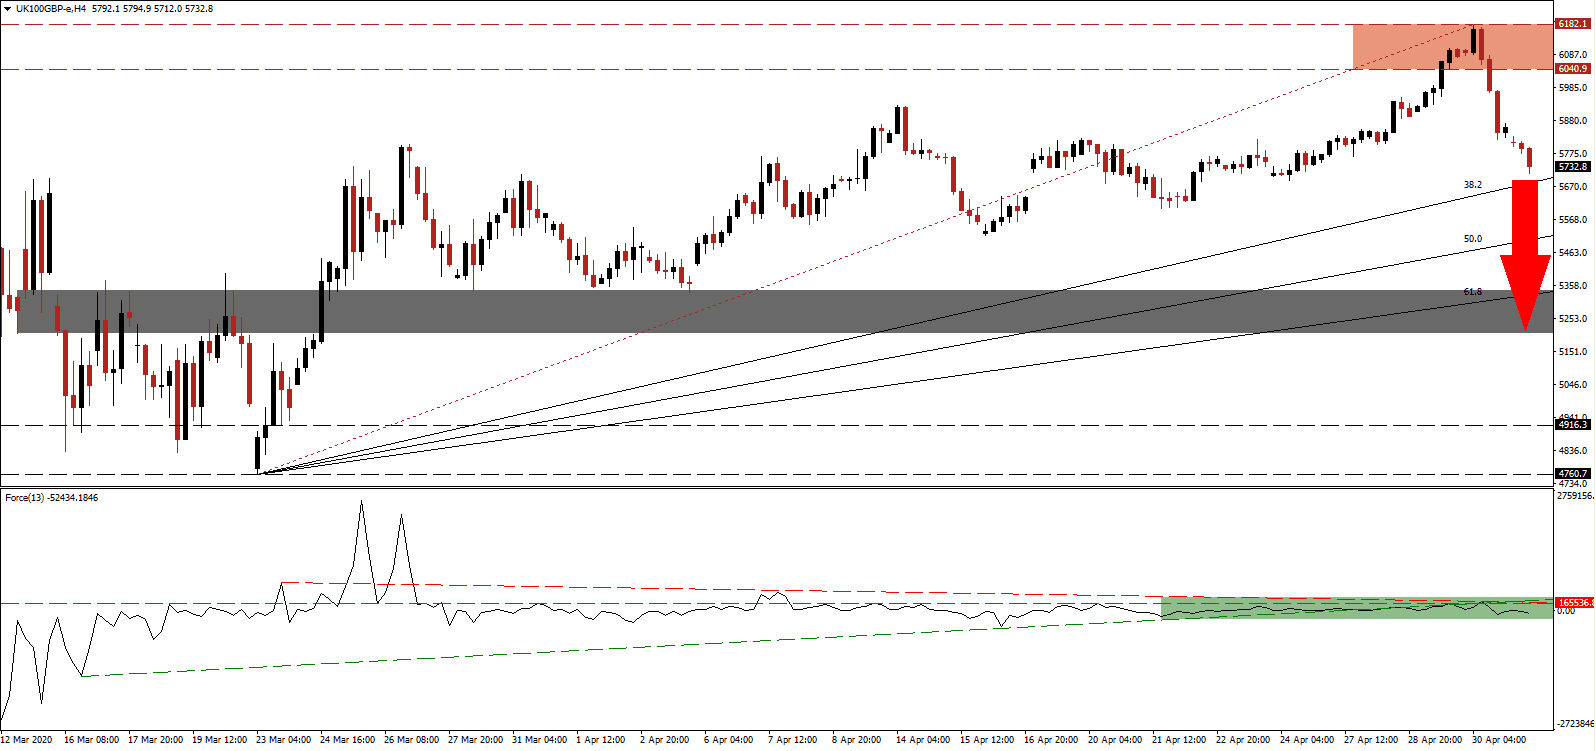Click the 5253.0 value on price axis

[x=1573, y=319]
